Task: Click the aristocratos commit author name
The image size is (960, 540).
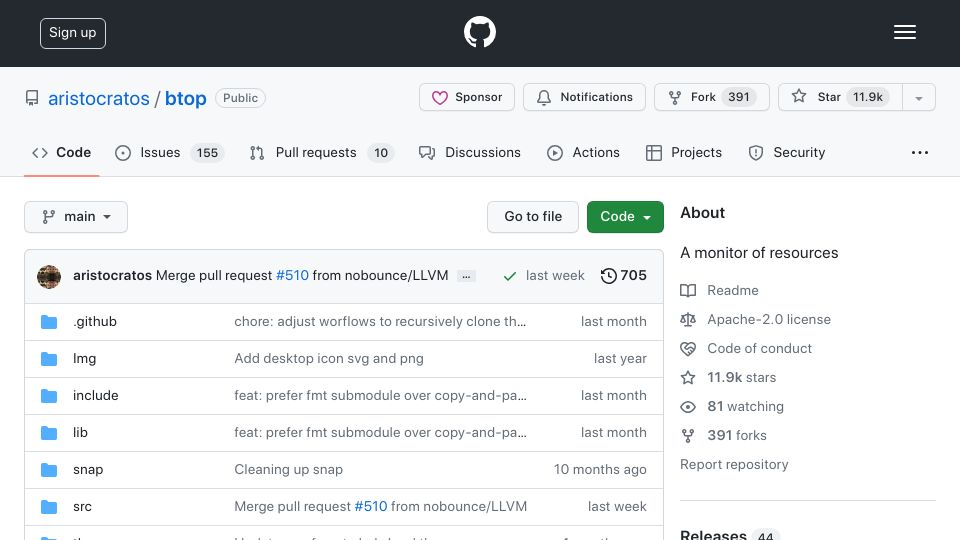Action: coord(112,276)
